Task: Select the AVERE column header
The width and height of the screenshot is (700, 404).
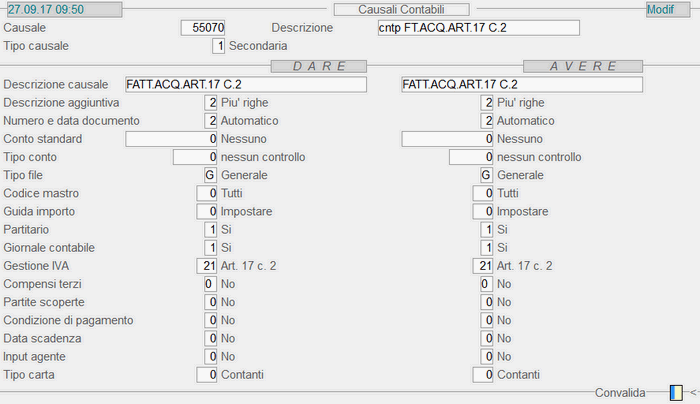Action: (x=583, y=67)
